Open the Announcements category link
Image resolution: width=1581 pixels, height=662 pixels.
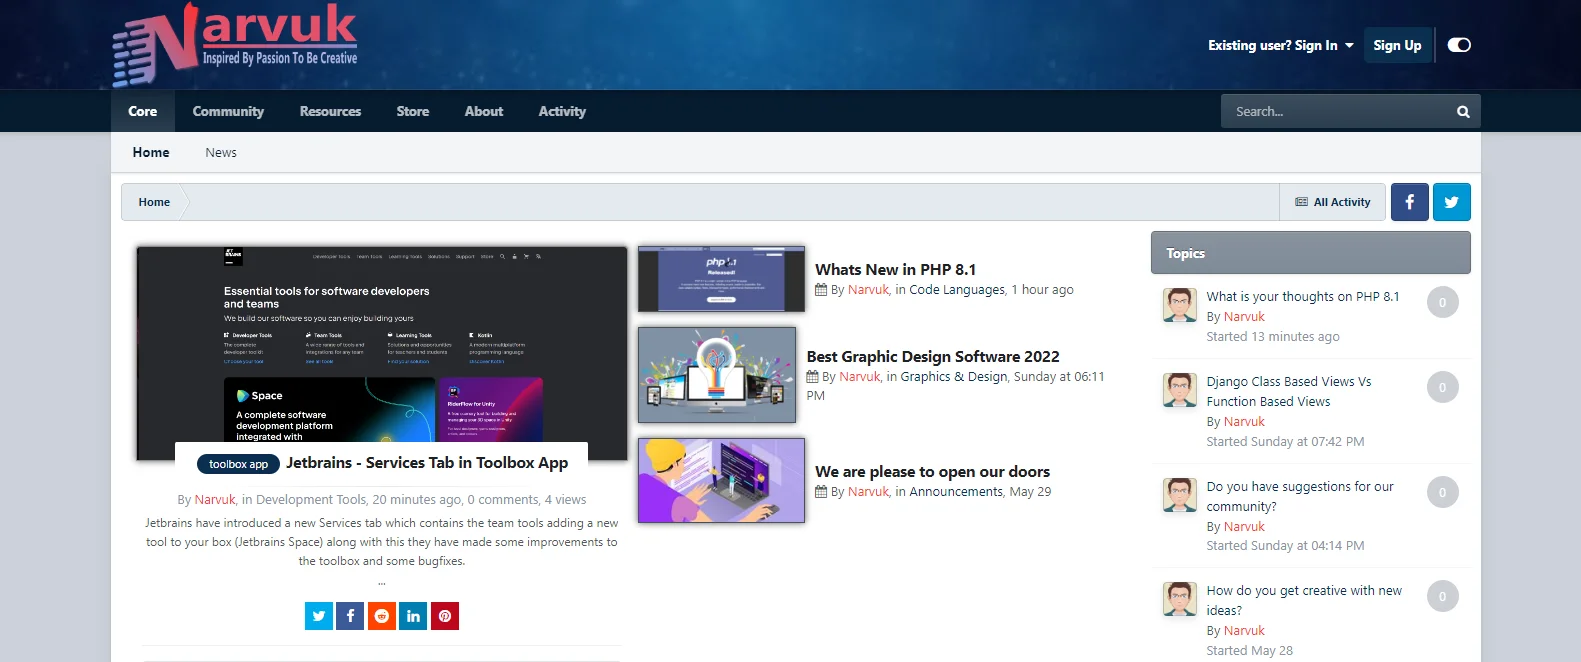pyautogui.click(x=956, y=492)
